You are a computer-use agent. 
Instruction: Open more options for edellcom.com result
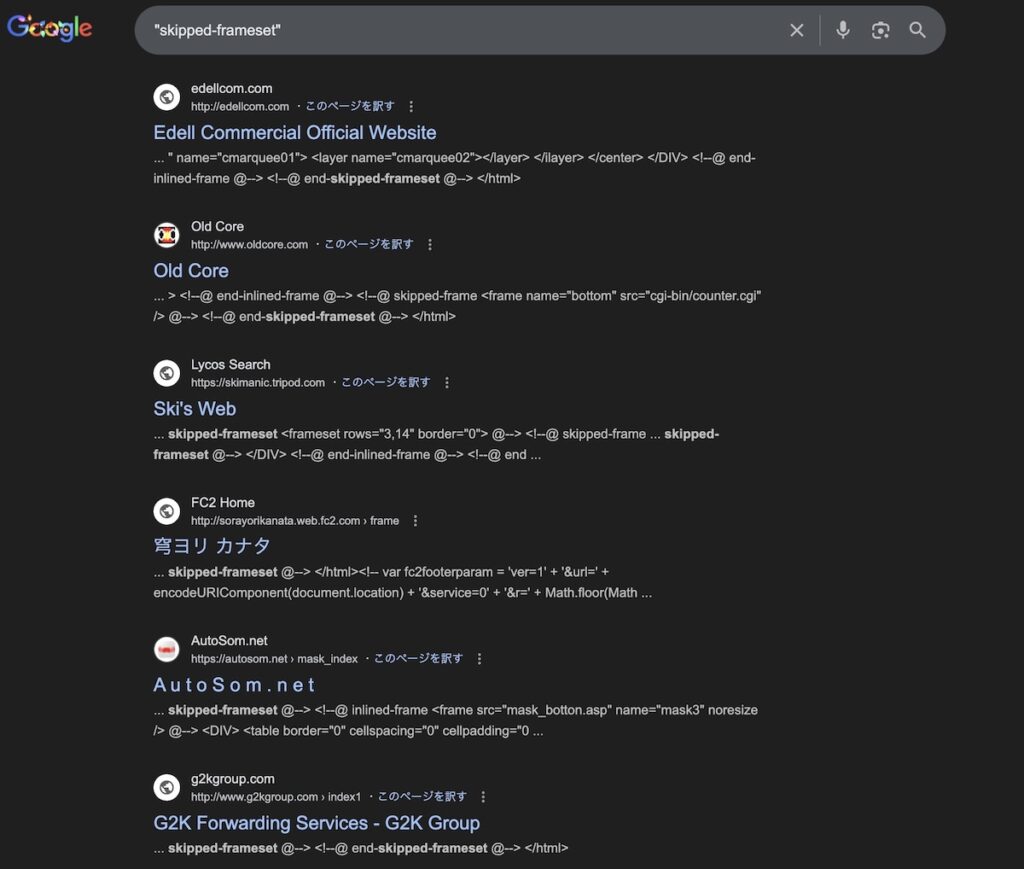[411, 106]
